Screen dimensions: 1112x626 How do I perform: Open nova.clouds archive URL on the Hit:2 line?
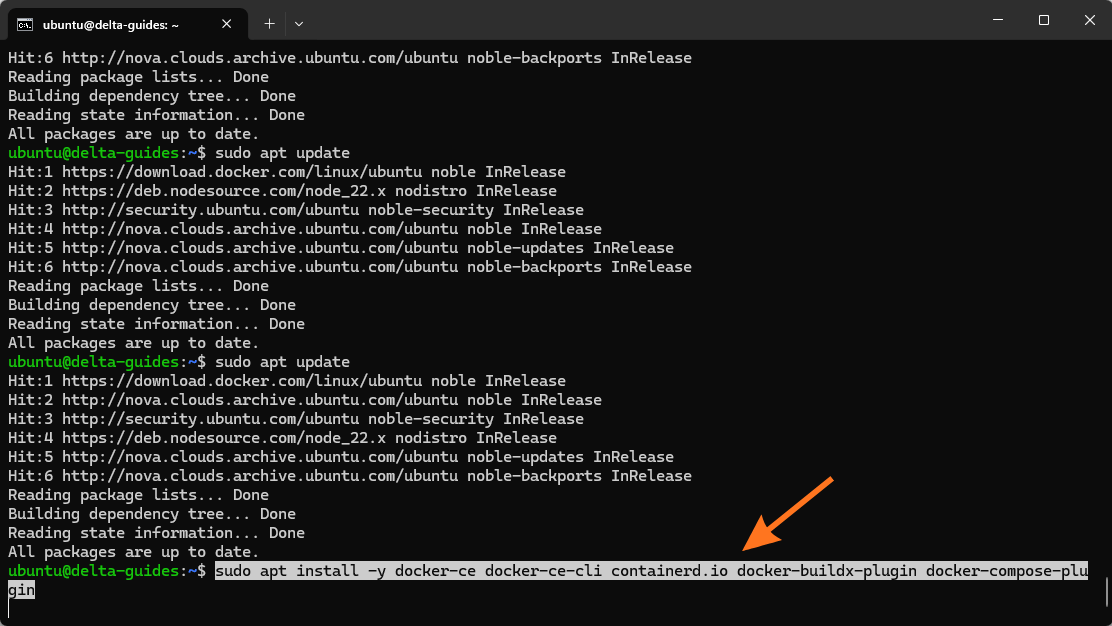(260, 400)
